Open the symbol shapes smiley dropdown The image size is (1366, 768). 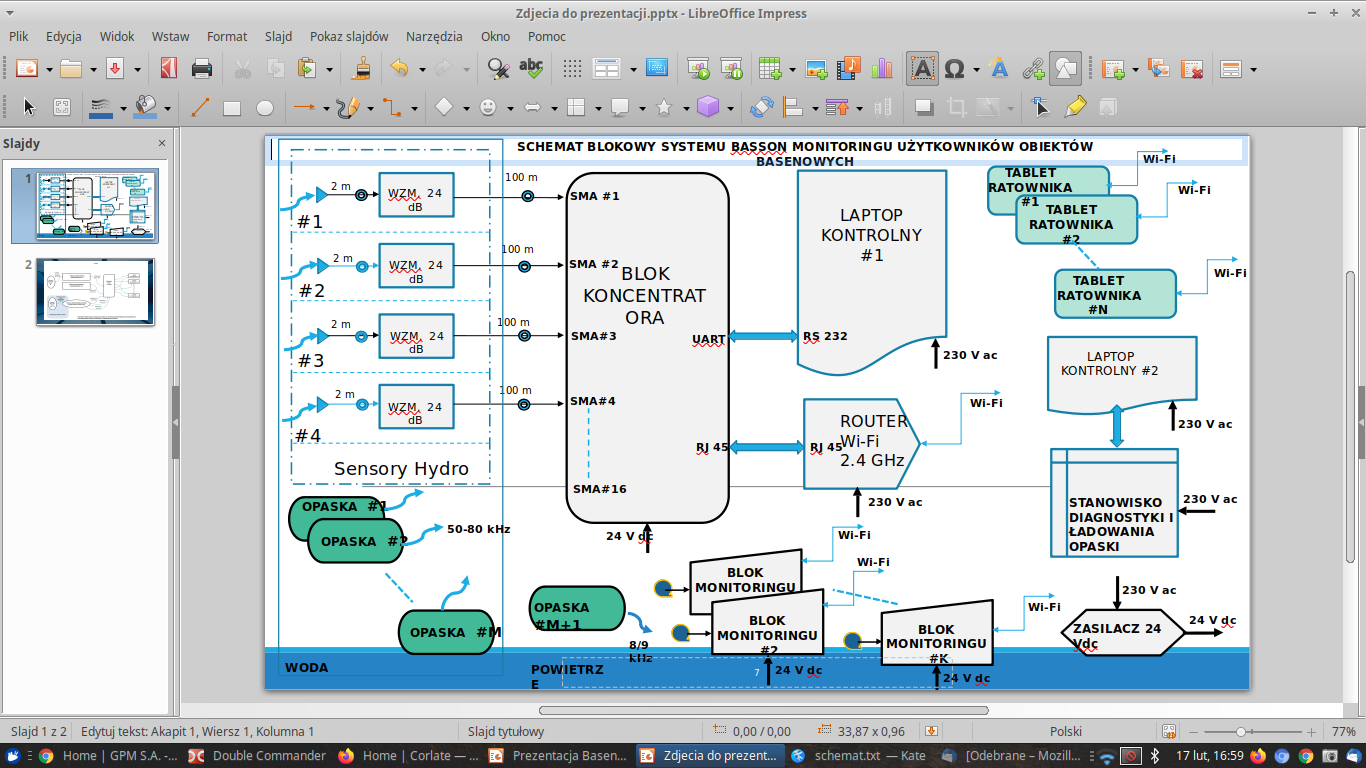click(510, 107)
